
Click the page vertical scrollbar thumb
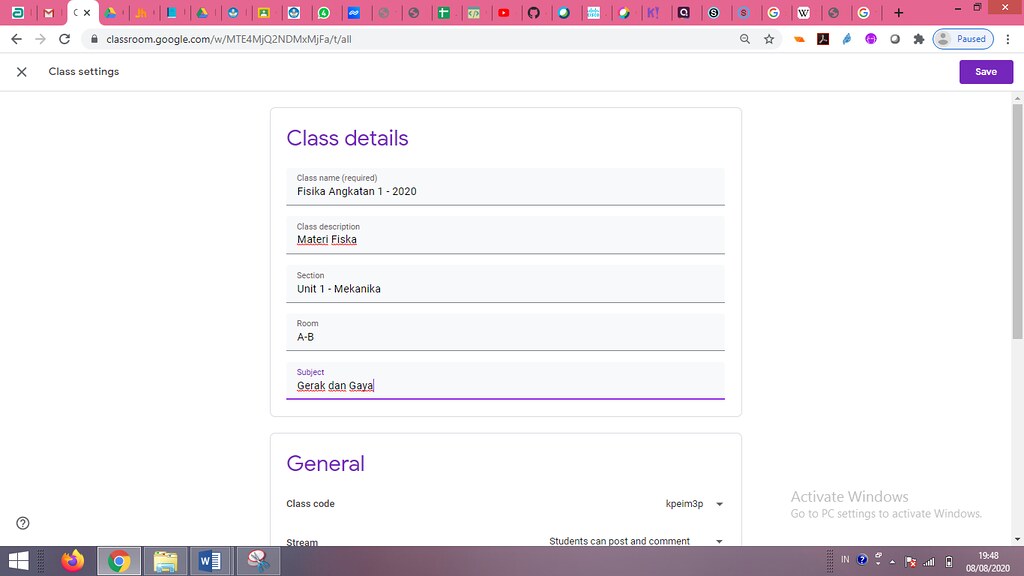point(1017,221)
